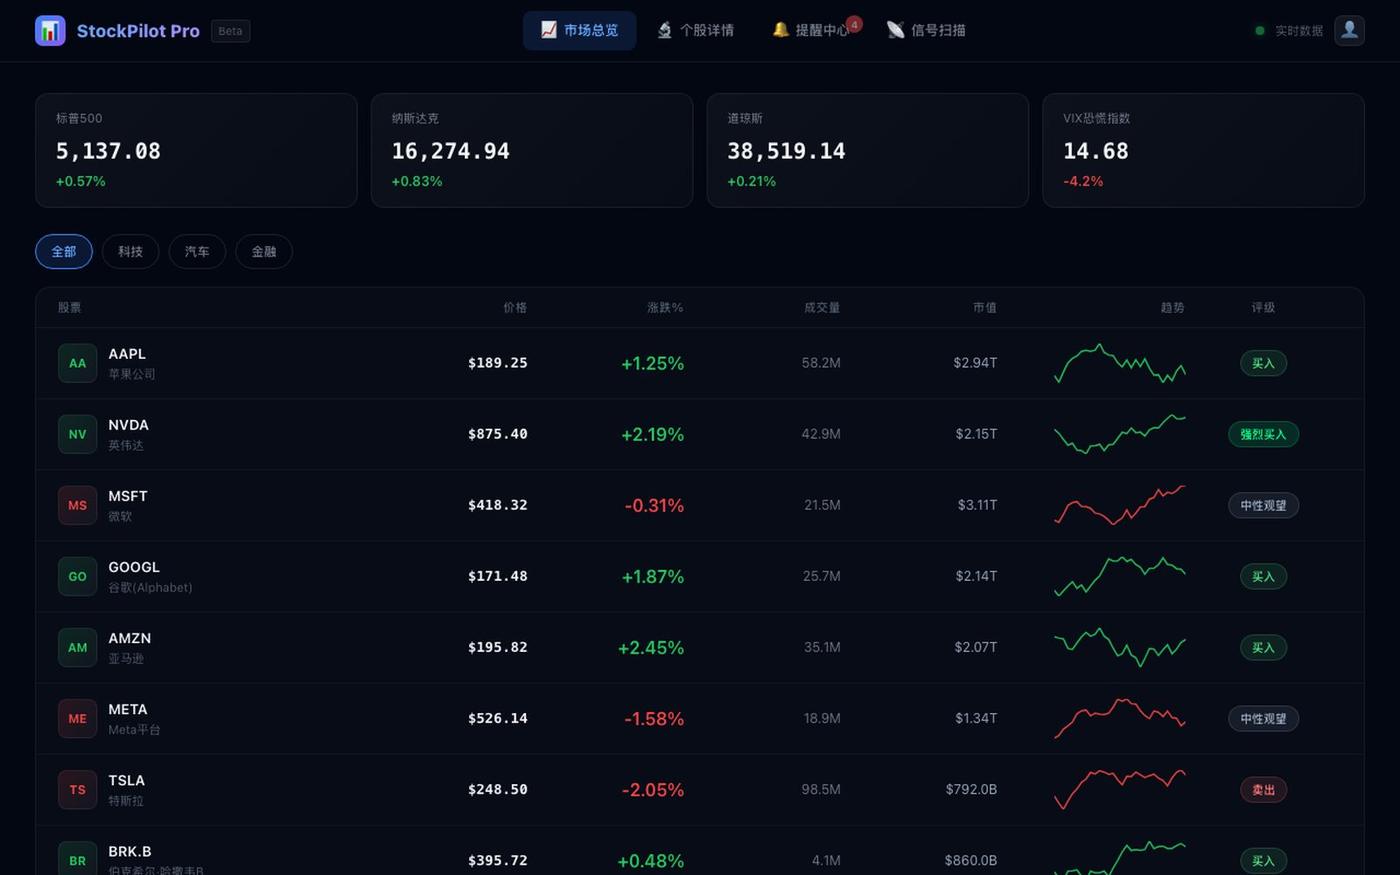Click the 卖出 rating badge for TSLA

(1263, 789)
